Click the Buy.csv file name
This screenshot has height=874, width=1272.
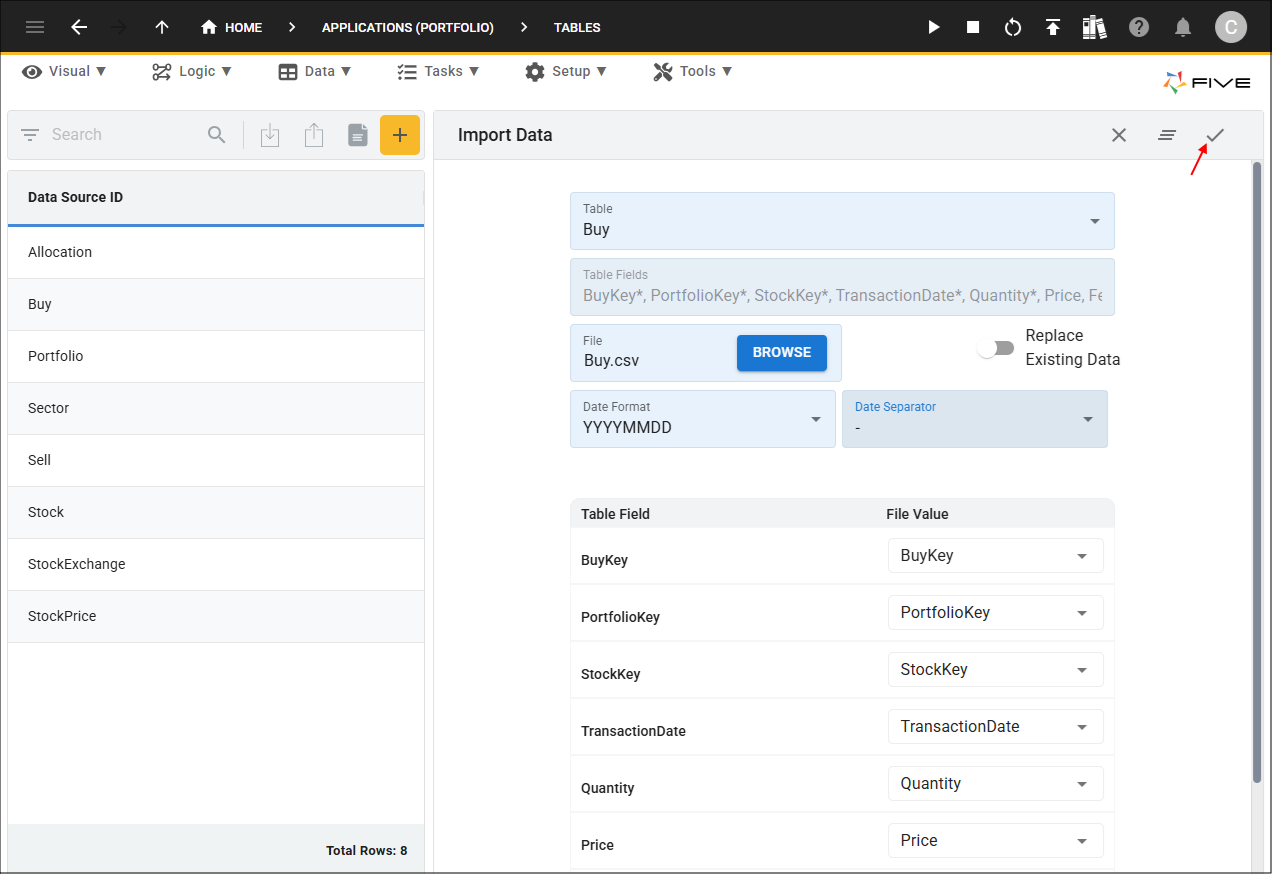(611, 361)
